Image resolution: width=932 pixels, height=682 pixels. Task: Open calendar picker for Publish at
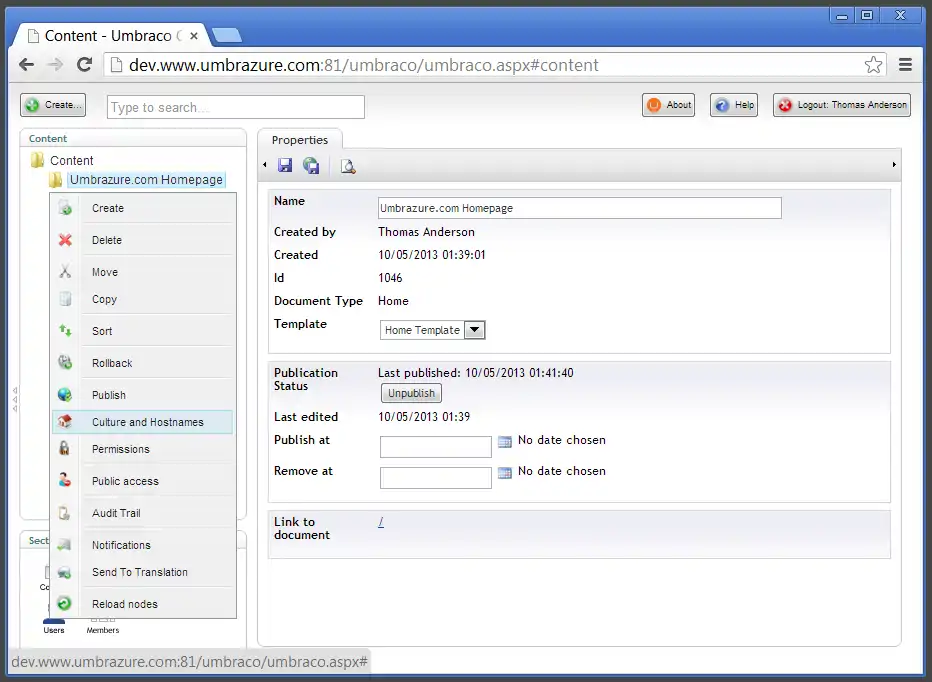(x=505, y=441)
